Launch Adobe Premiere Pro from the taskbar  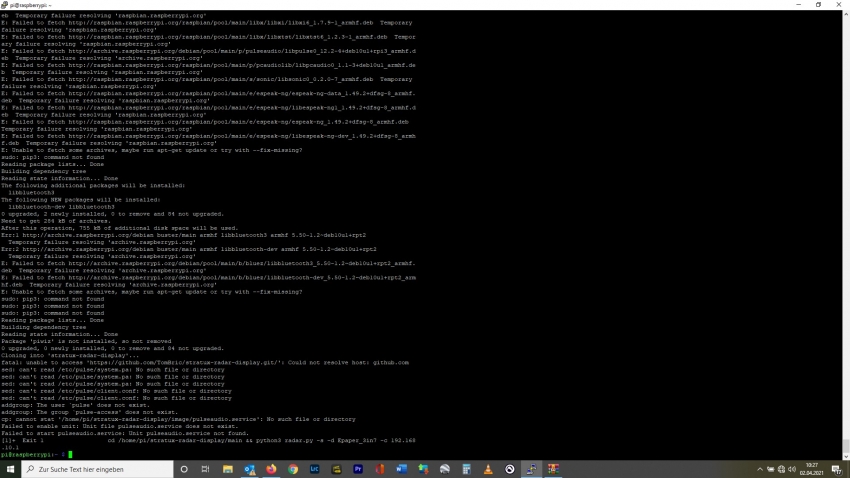click(x=358, y=469)
